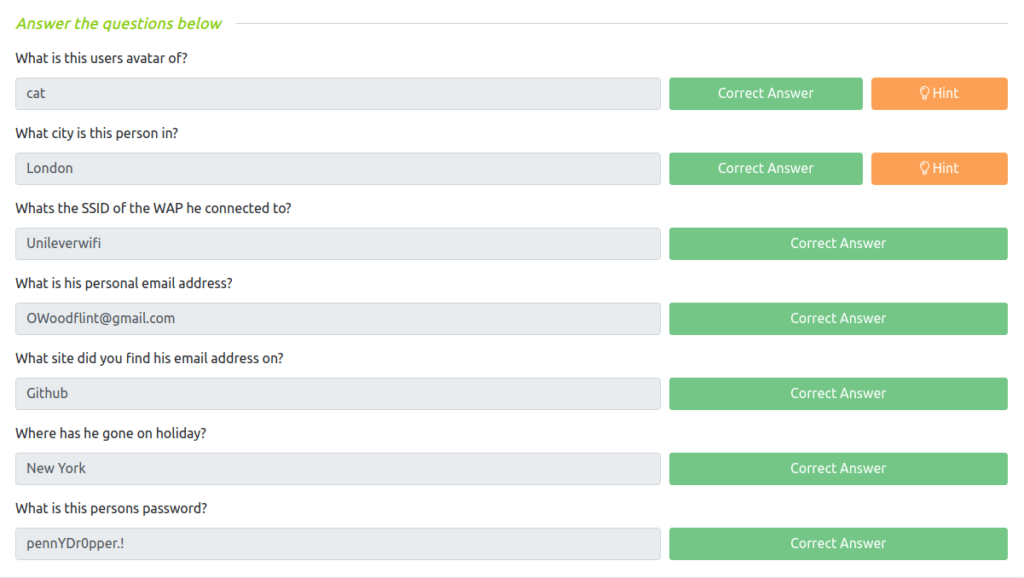Click Correct Answer beside Github
This screenshot has height=578, width=1024.
pyautogui.click(x=838, y=394)
